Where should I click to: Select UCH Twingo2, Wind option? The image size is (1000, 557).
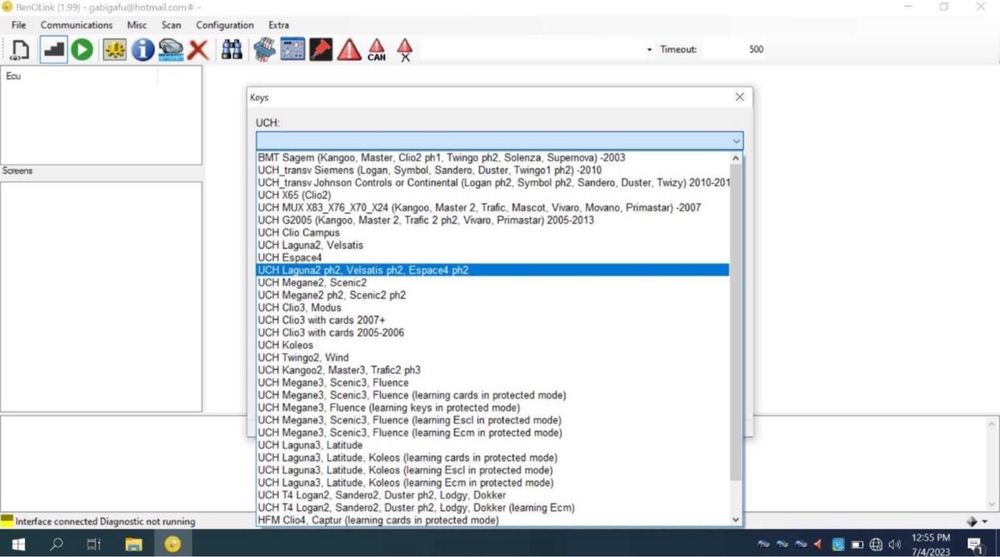point(492,358)
